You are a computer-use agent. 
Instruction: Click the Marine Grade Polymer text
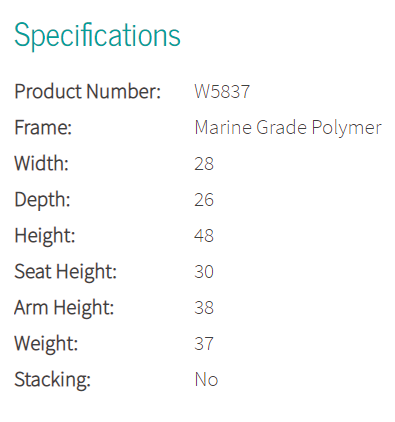(x=288, y=128)
